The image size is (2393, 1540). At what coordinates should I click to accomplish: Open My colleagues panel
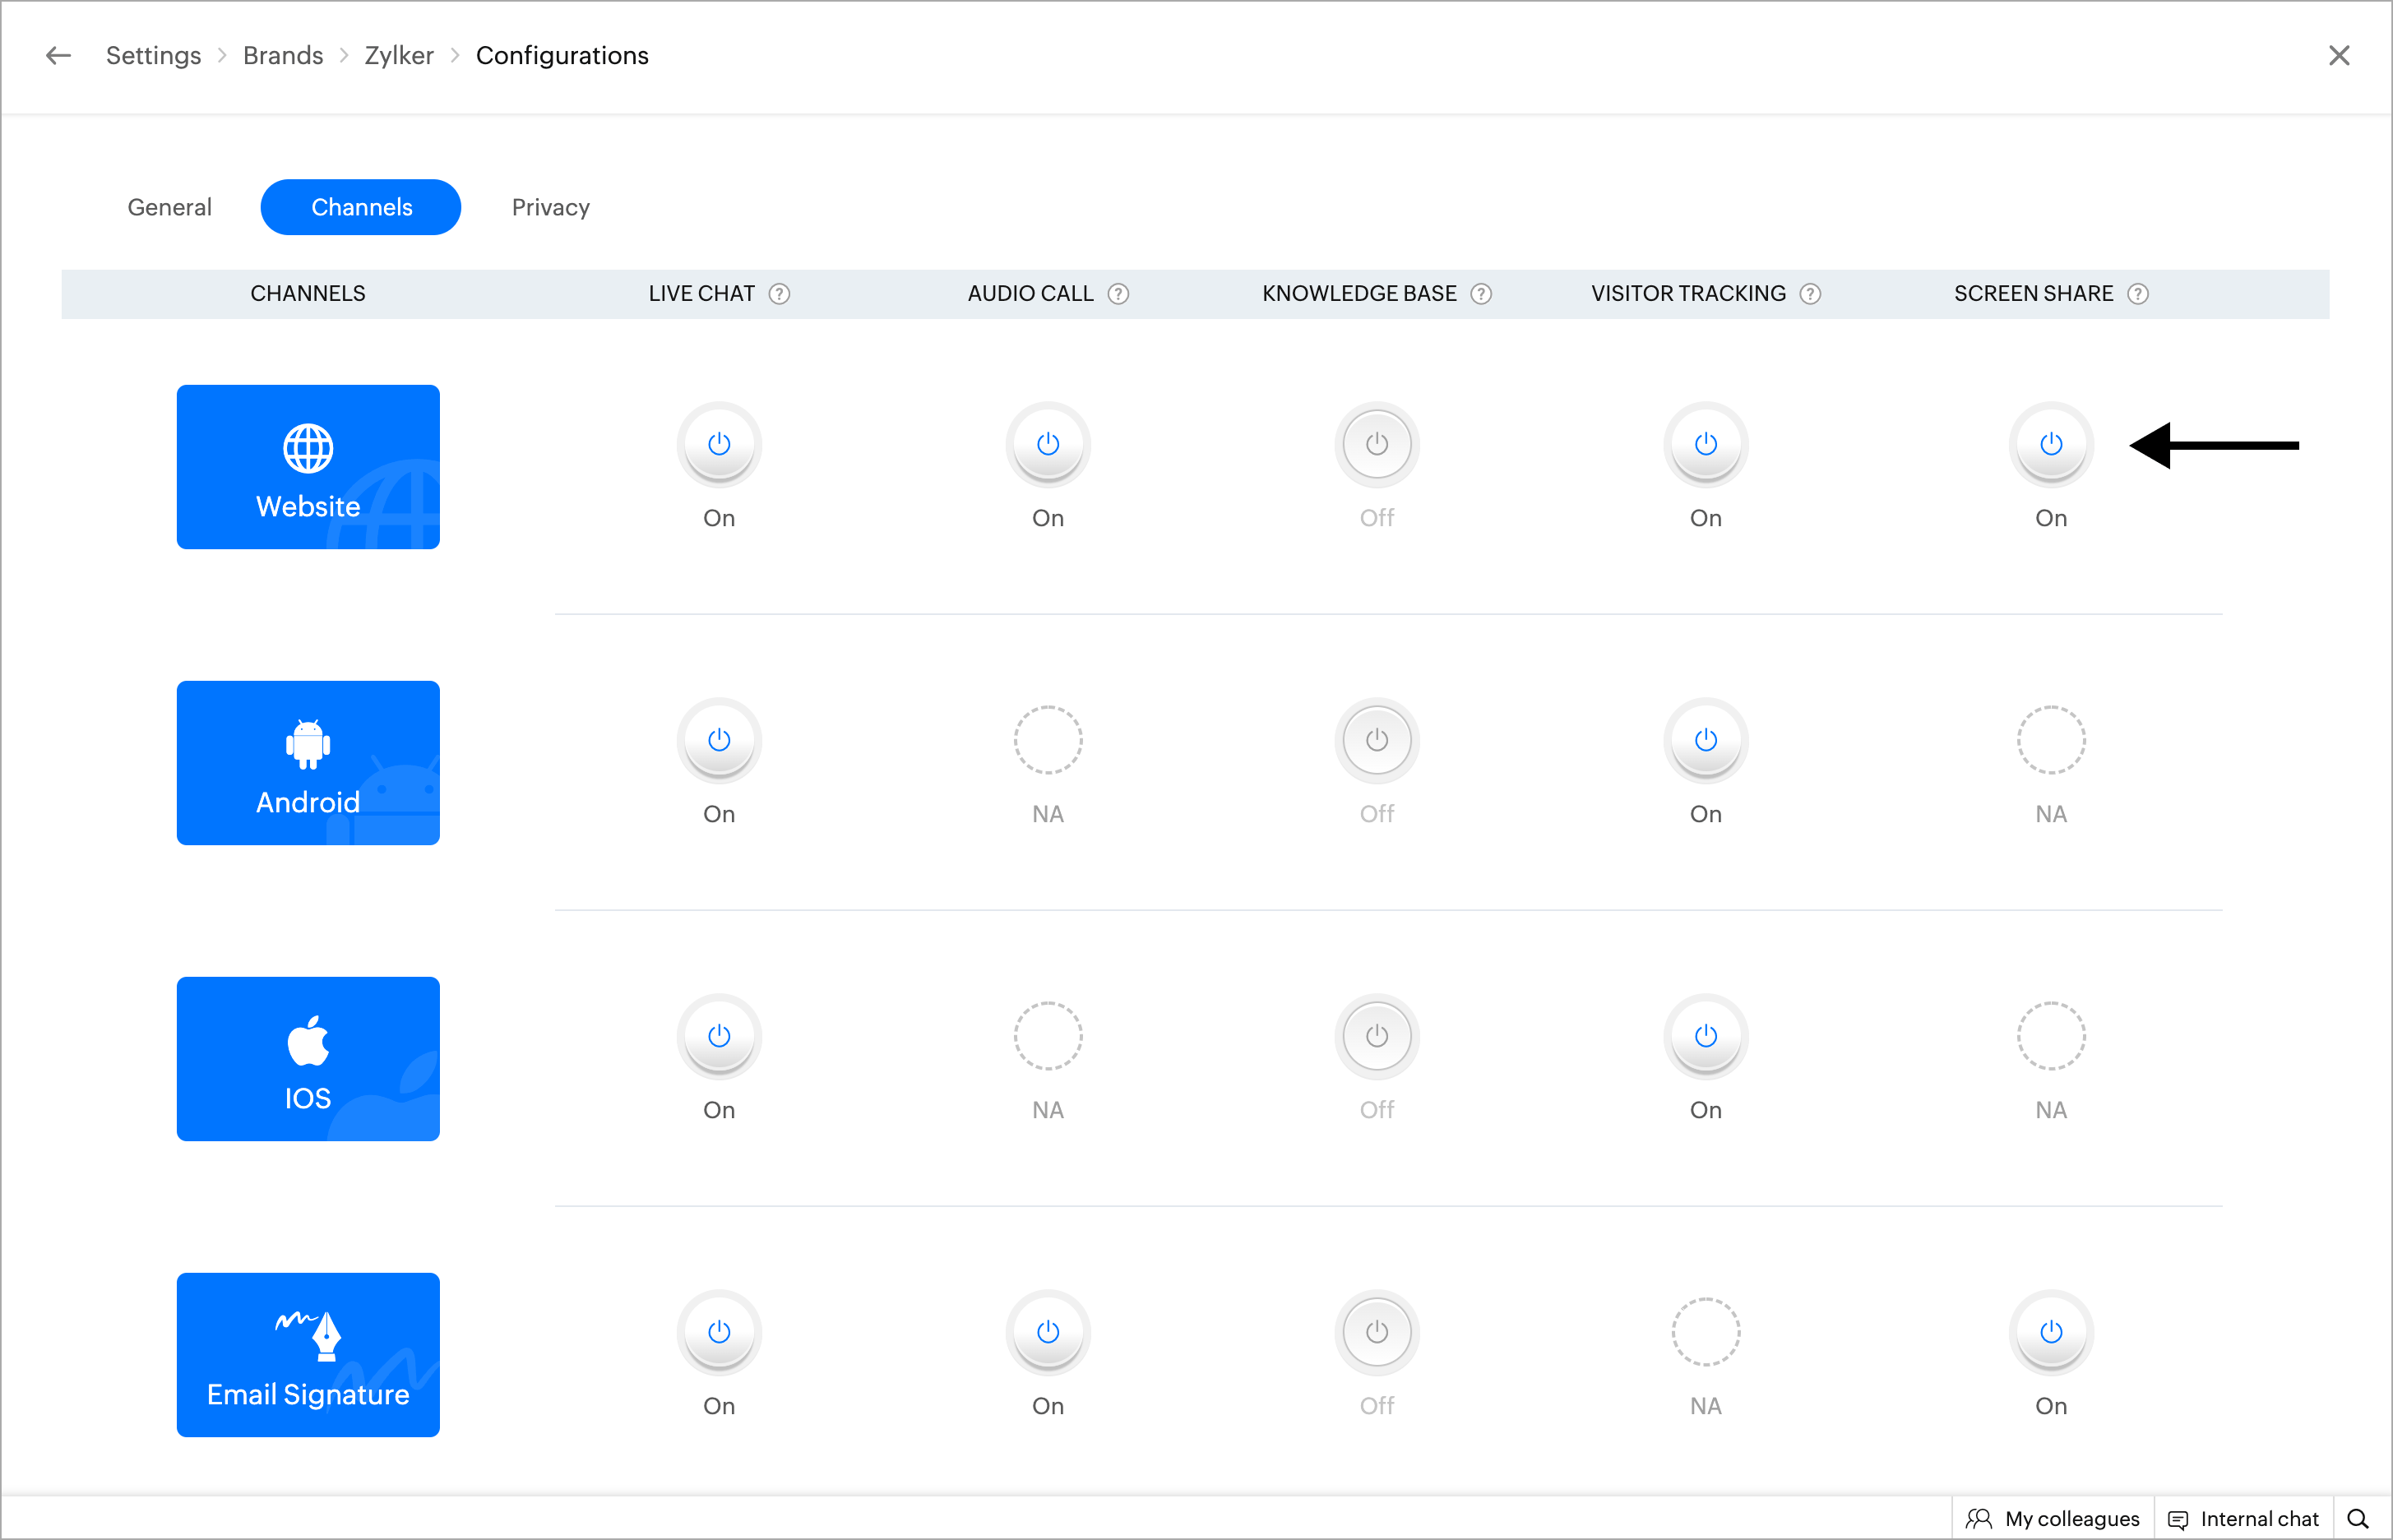2053,1519
